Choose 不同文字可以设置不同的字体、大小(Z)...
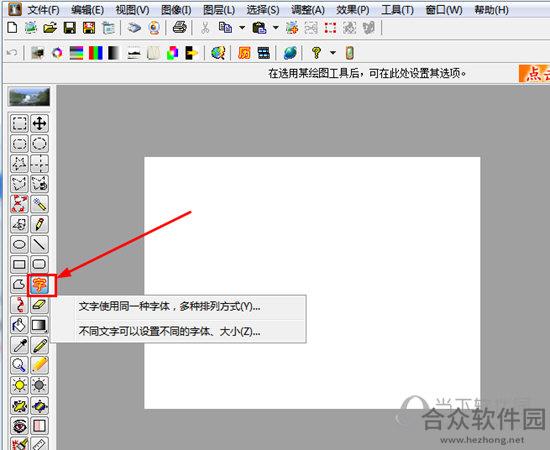This screenshot has width=550, height=450. (179, 331)
